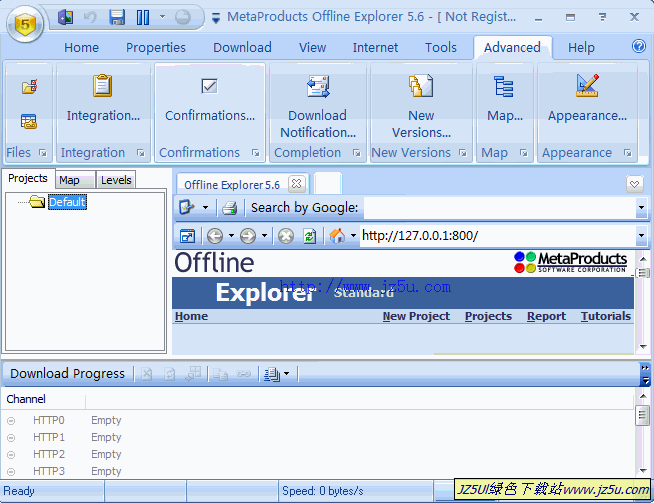The height and width of the screenshot is (503, 654).
Task: Click the download channels list scrollbar
Action: click(643, 433)
